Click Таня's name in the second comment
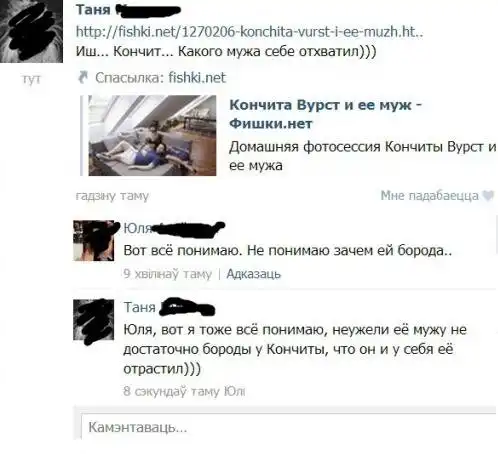The image size is (498, 454). (140, 307)
